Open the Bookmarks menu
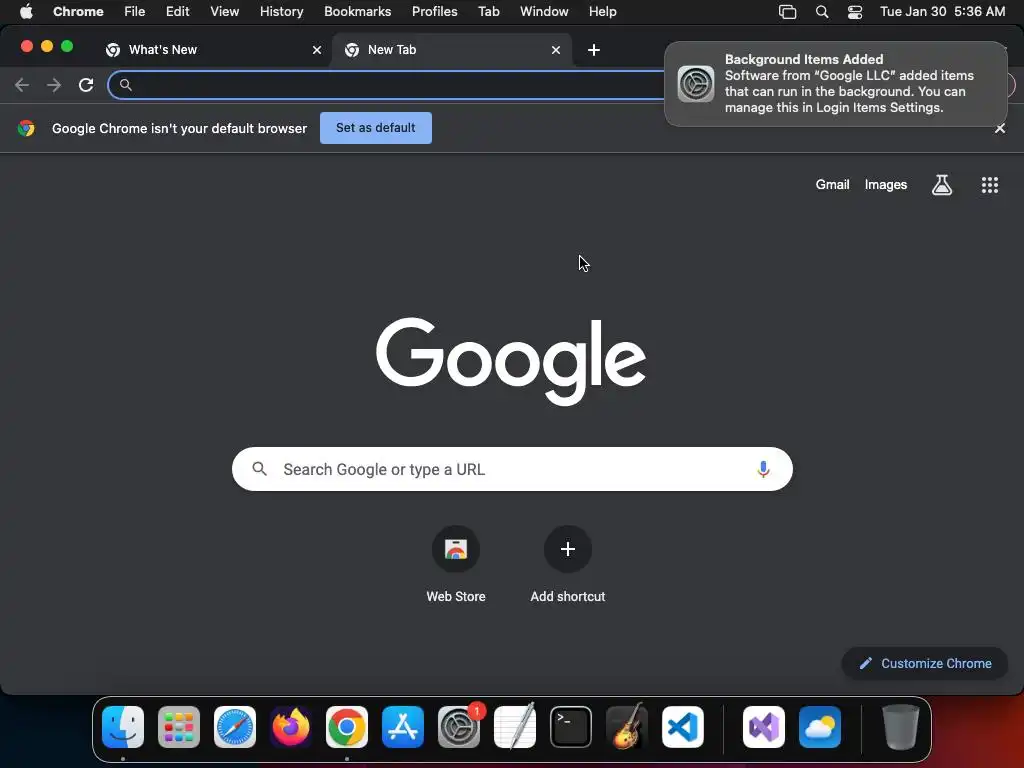 click(358, 12)
